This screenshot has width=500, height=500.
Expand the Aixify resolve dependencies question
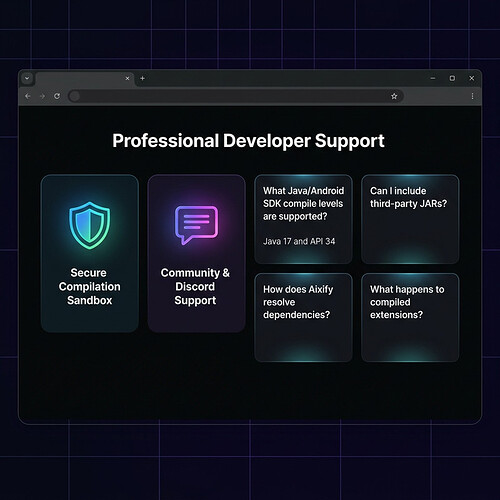point(303,317)
